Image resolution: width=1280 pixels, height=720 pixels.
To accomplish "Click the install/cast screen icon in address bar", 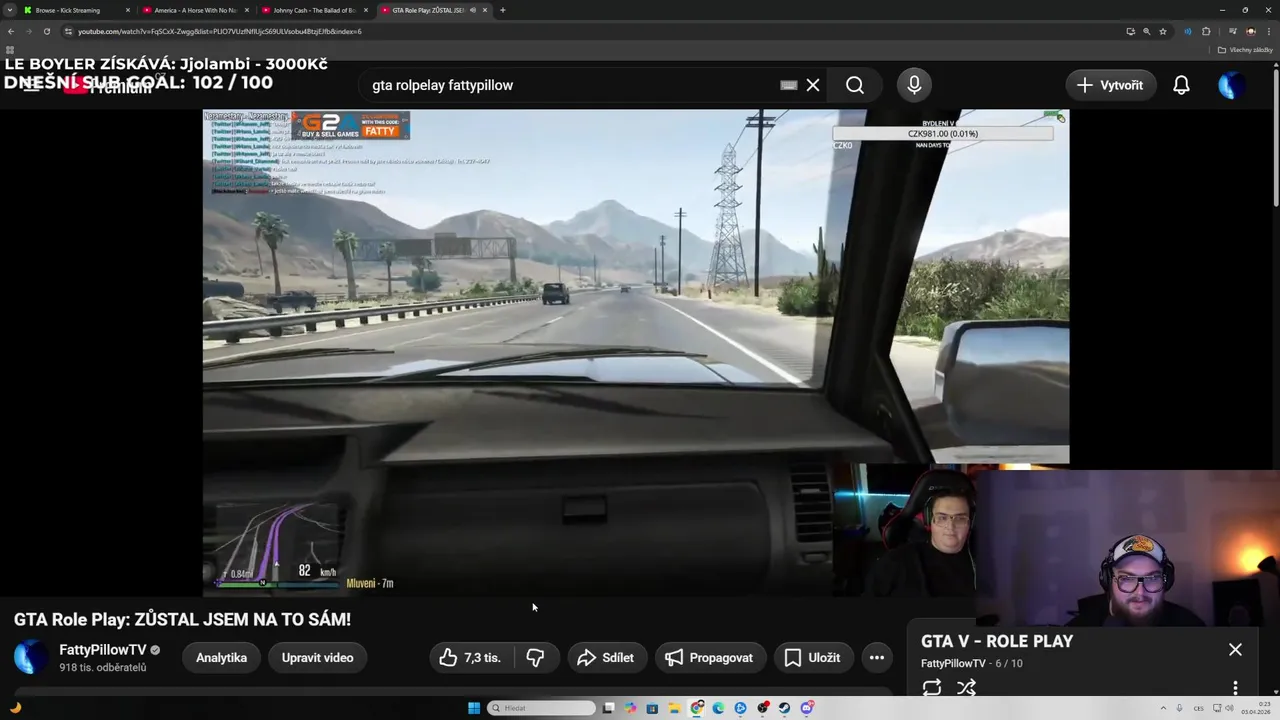I will tap(1130, 31).
